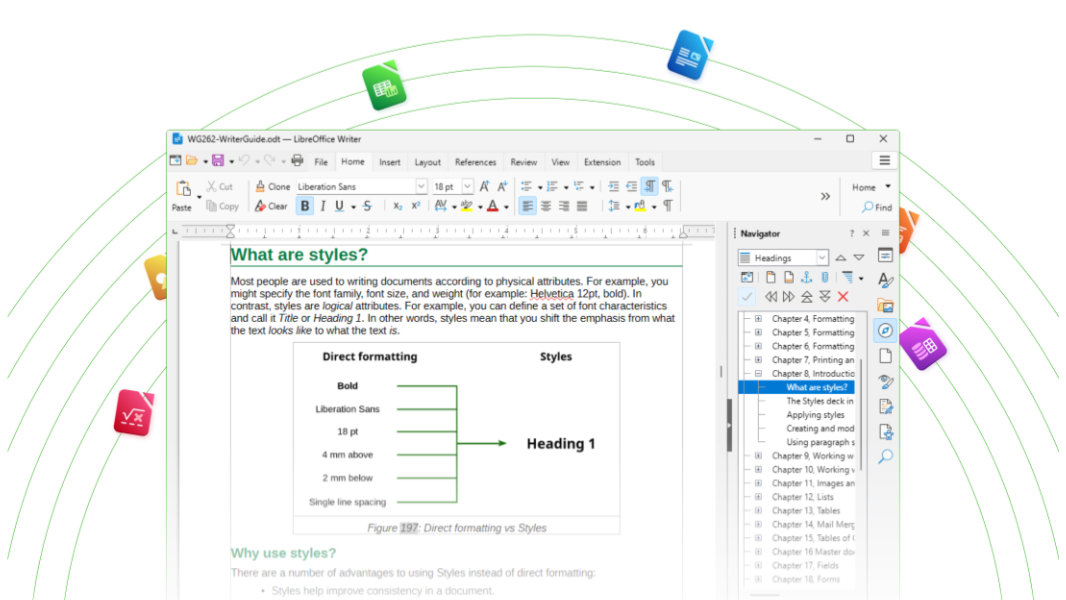Apply the yellow highlighting color

click(x=467, y=206)
